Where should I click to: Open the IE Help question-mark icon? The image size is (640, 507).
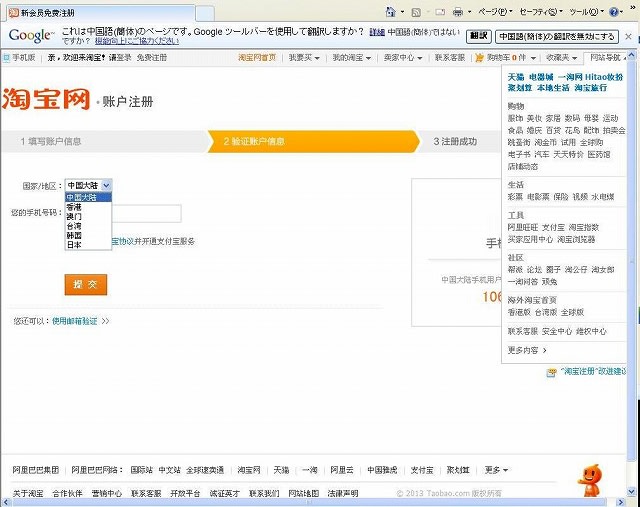pyautogui.click(x=613, y=12)
